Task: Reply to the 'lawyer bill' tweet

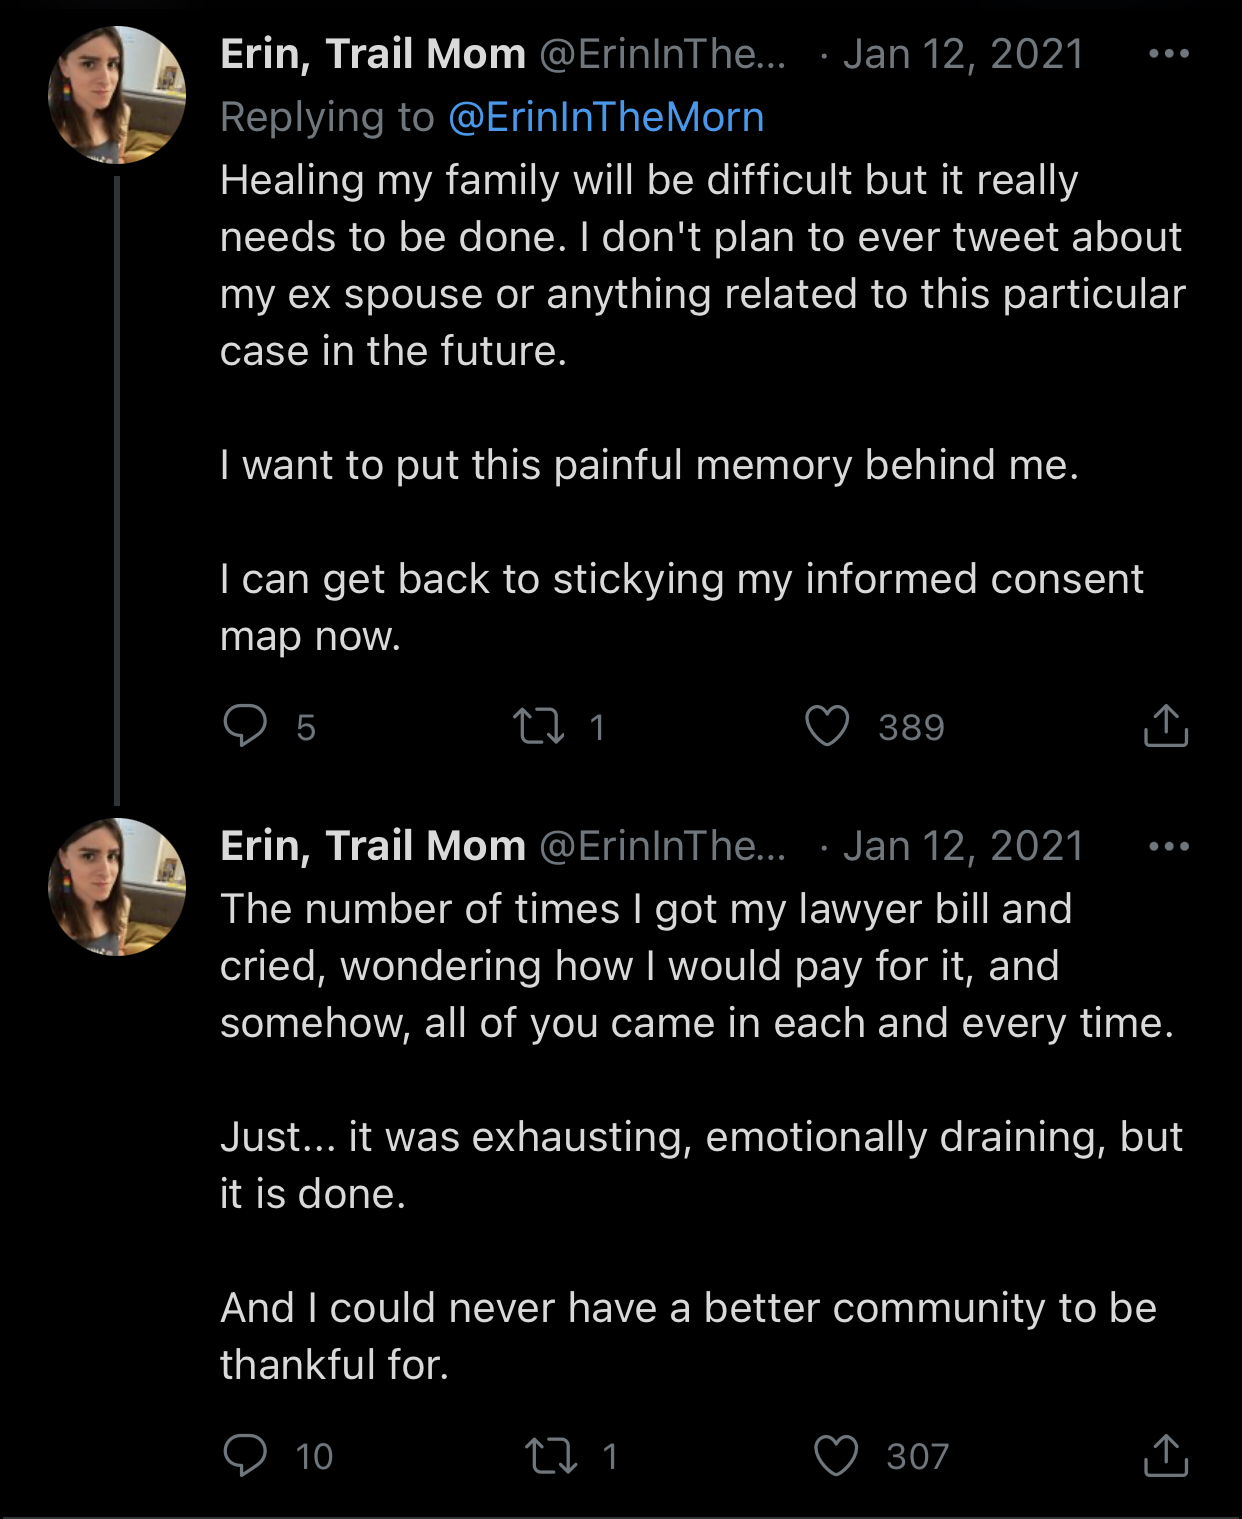Action: (245, 1456)
